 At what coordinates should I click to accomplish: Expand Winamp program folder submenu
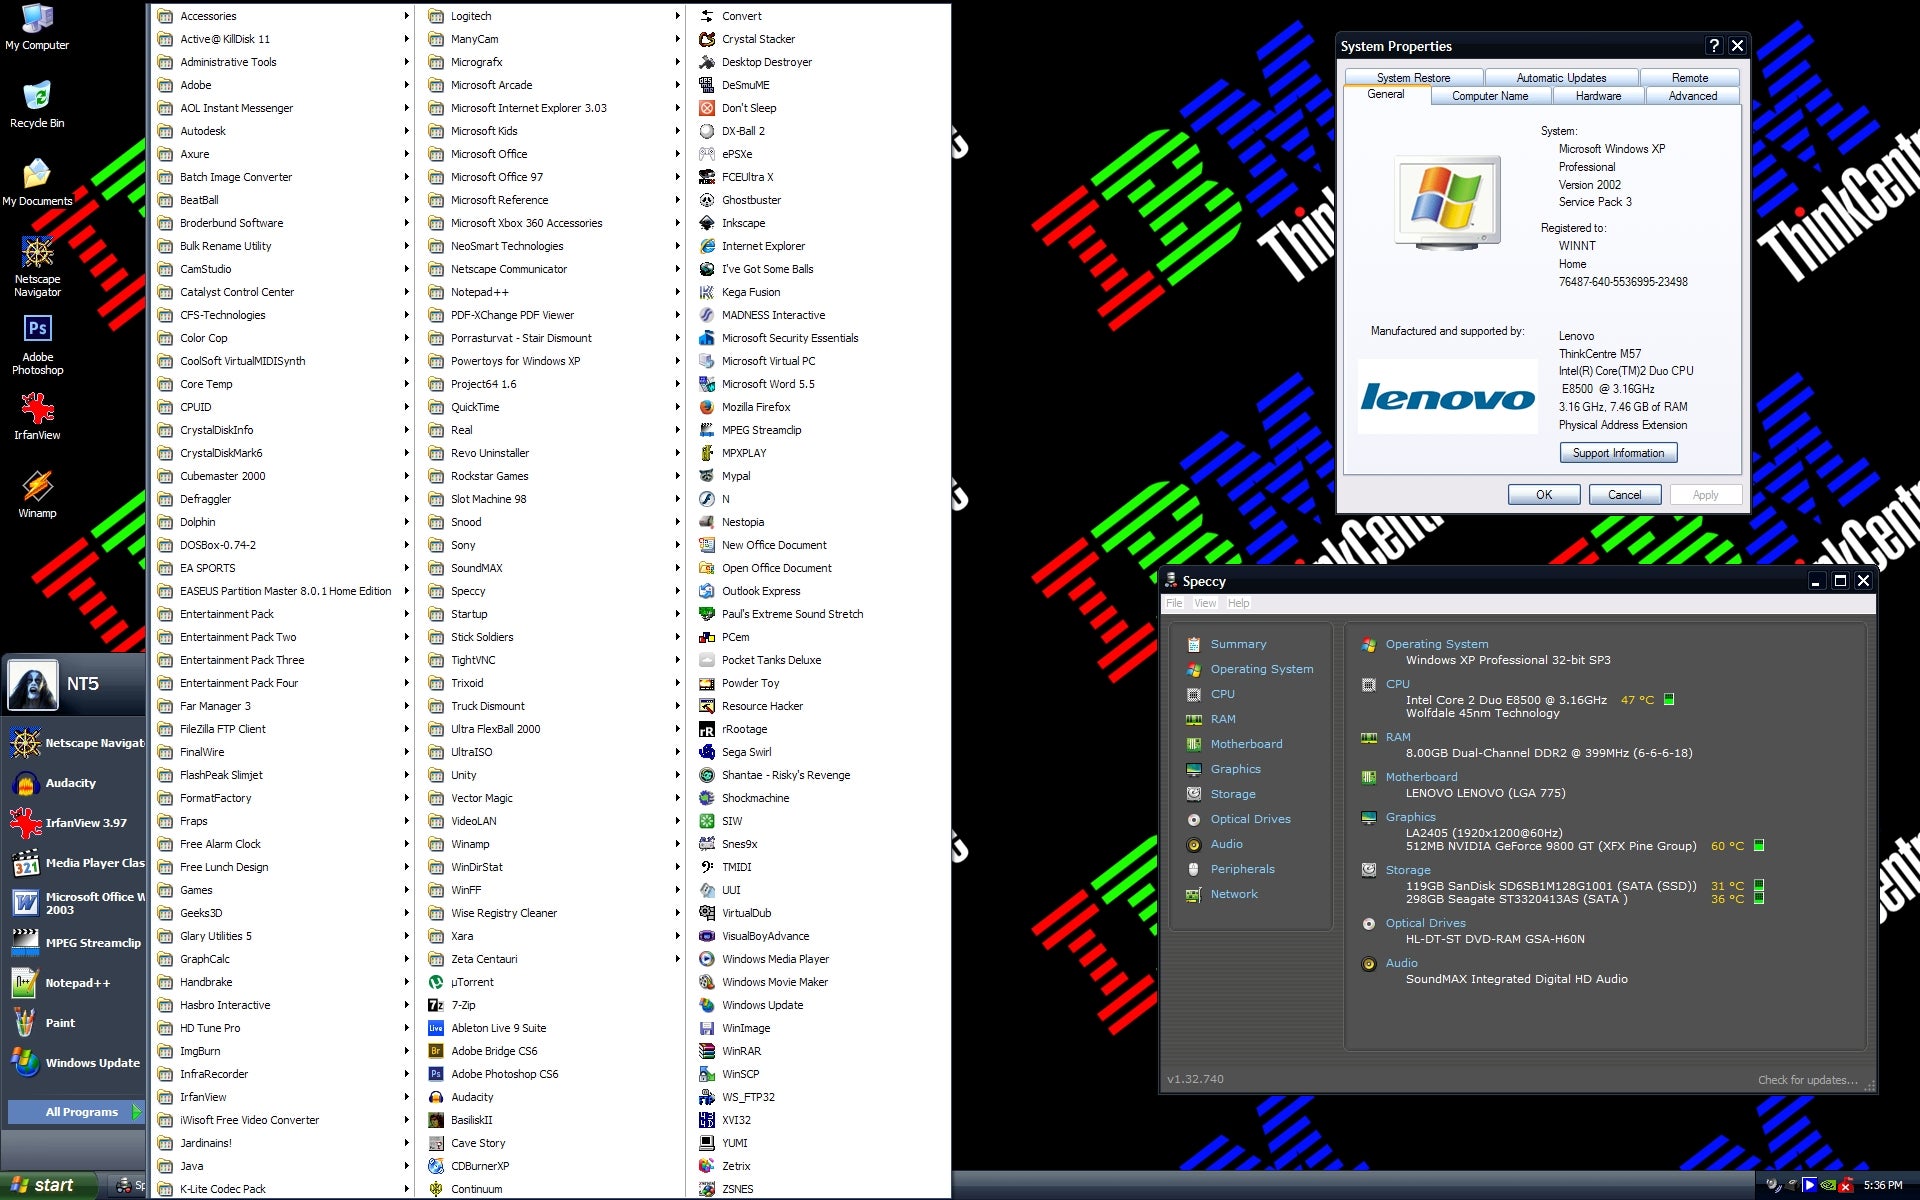tap(554, 844)
